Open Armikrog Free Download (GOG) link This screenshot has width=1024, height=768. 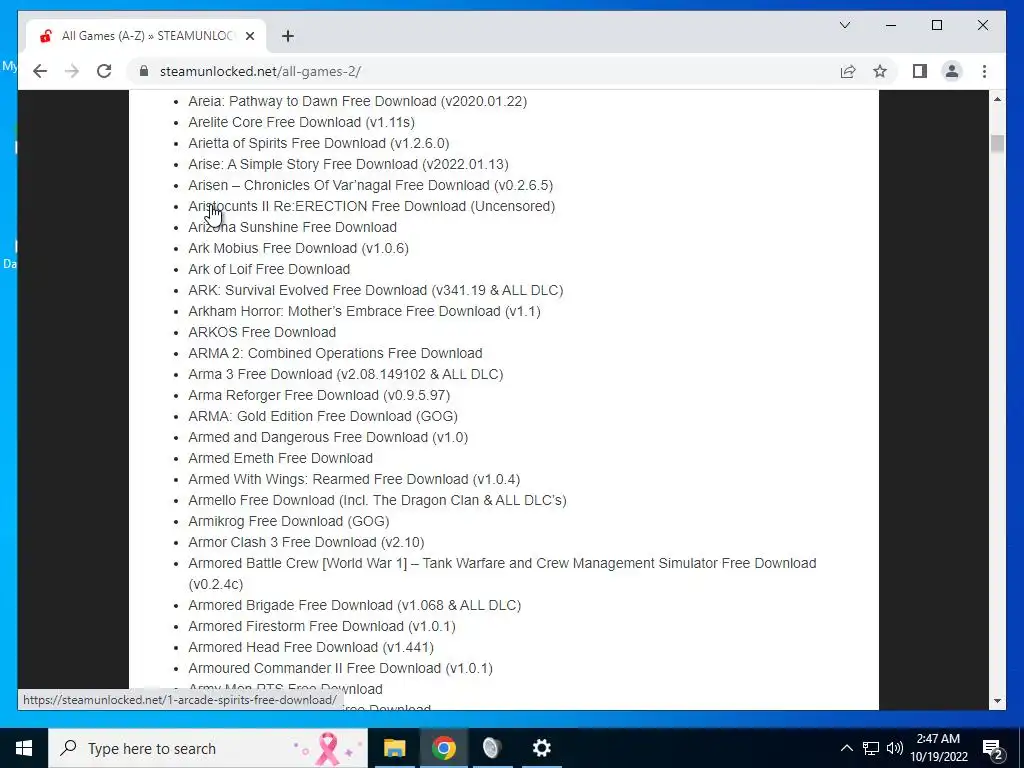coord(289,521)
